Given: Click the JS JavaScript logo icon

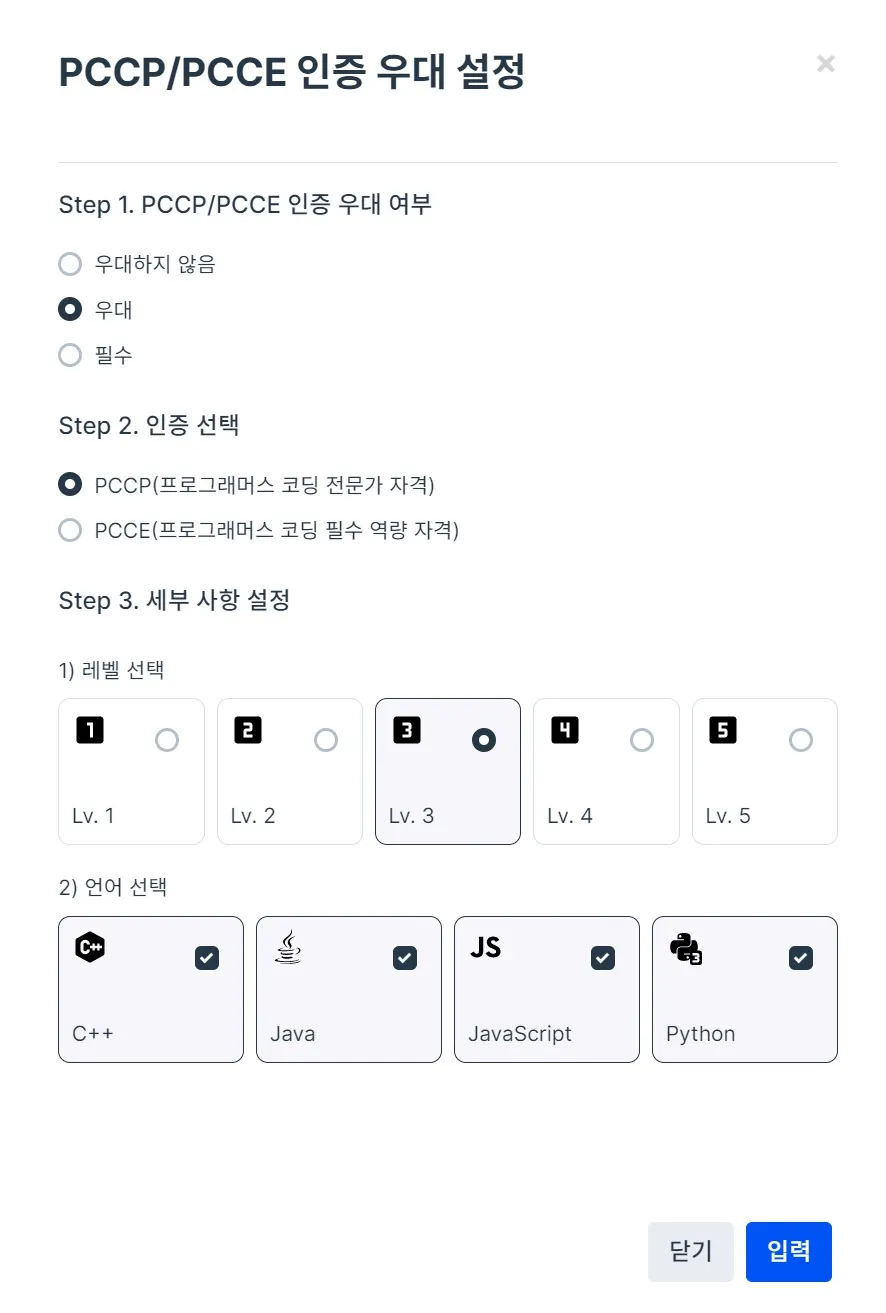Looking at the screenshot, I should 486,946.
